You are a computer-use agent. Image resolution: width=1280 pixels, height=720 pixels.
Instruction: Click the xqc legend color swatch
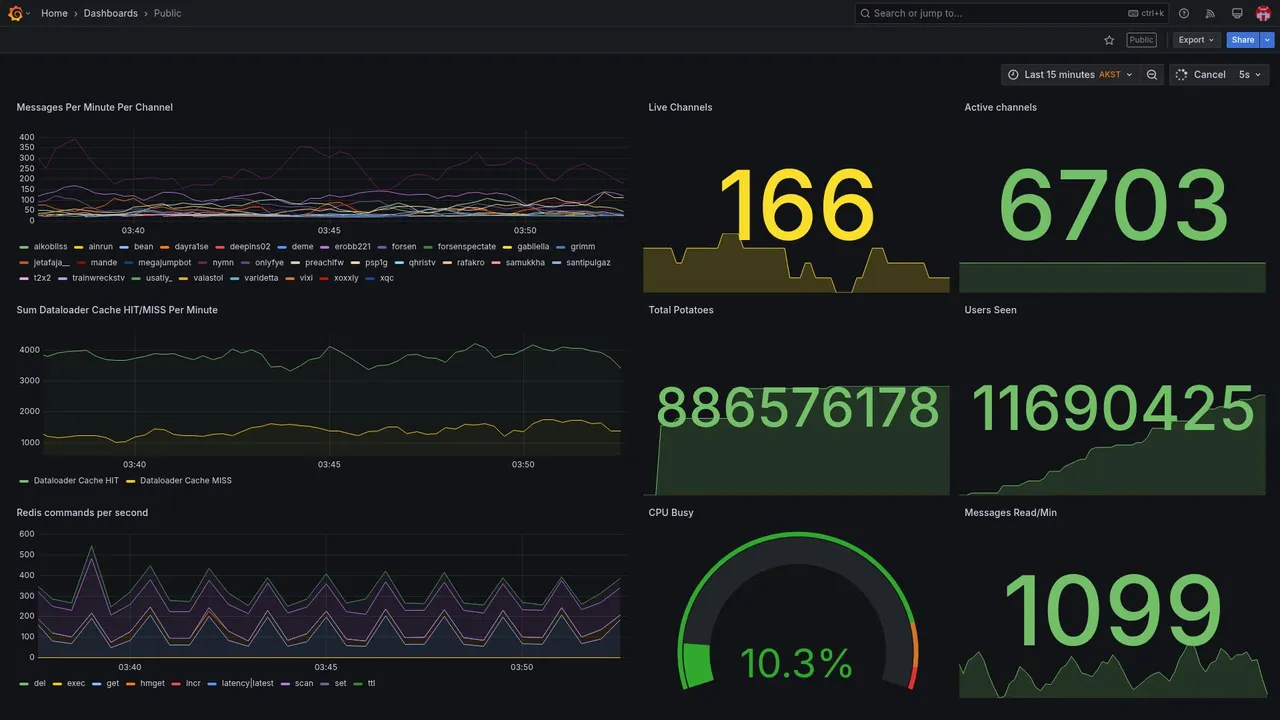pyautogui.click(x=371, y=278)
